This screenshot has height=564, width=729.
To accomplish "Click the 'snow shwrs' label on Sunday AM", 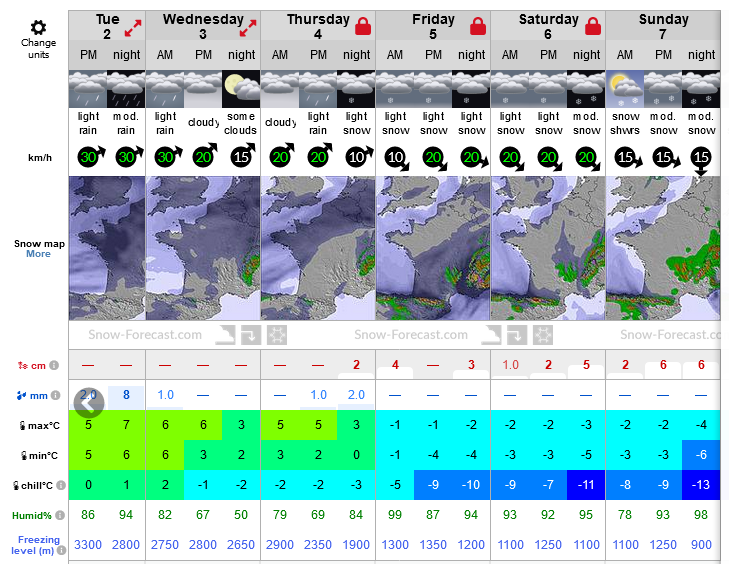I will 625,123.
